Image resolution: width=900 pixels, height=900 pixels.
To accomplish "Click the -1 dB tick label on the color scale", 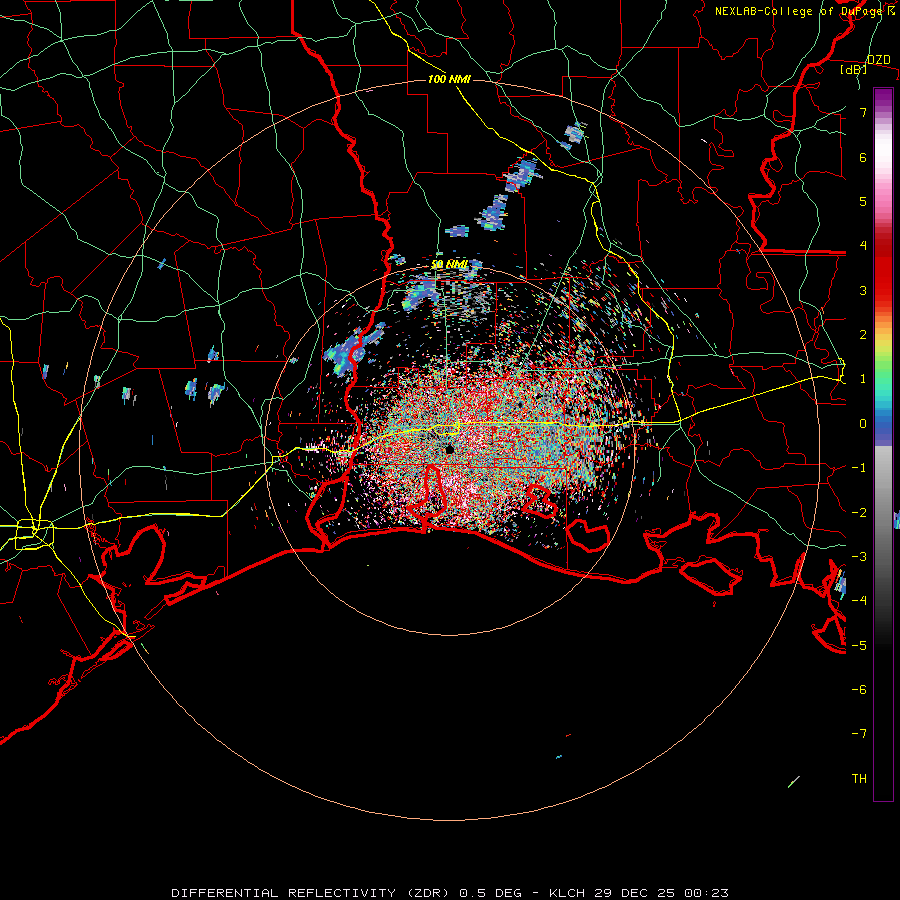I will [859, 468].
